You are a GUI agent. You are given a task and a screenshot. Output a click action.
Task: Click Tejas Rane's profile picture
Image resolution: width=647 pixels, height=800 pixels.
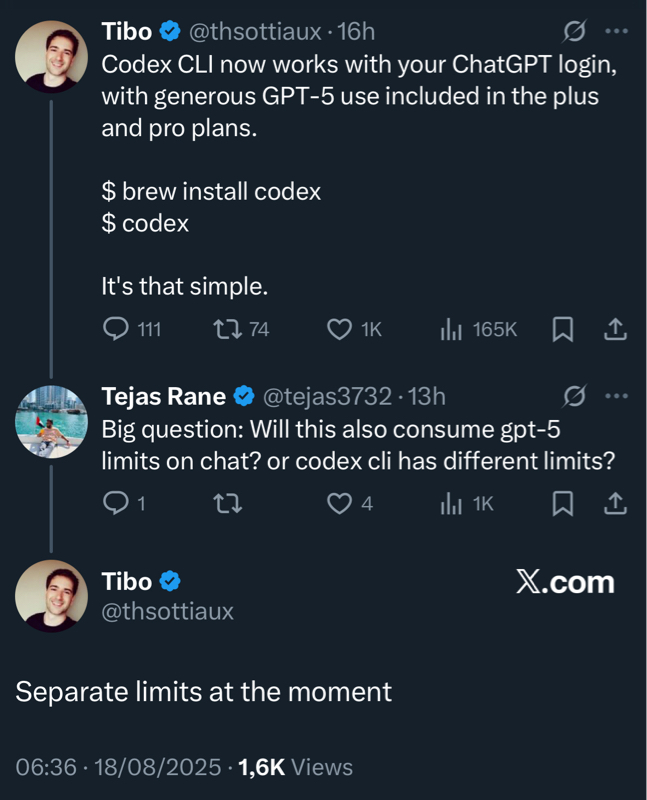[52, 422]
